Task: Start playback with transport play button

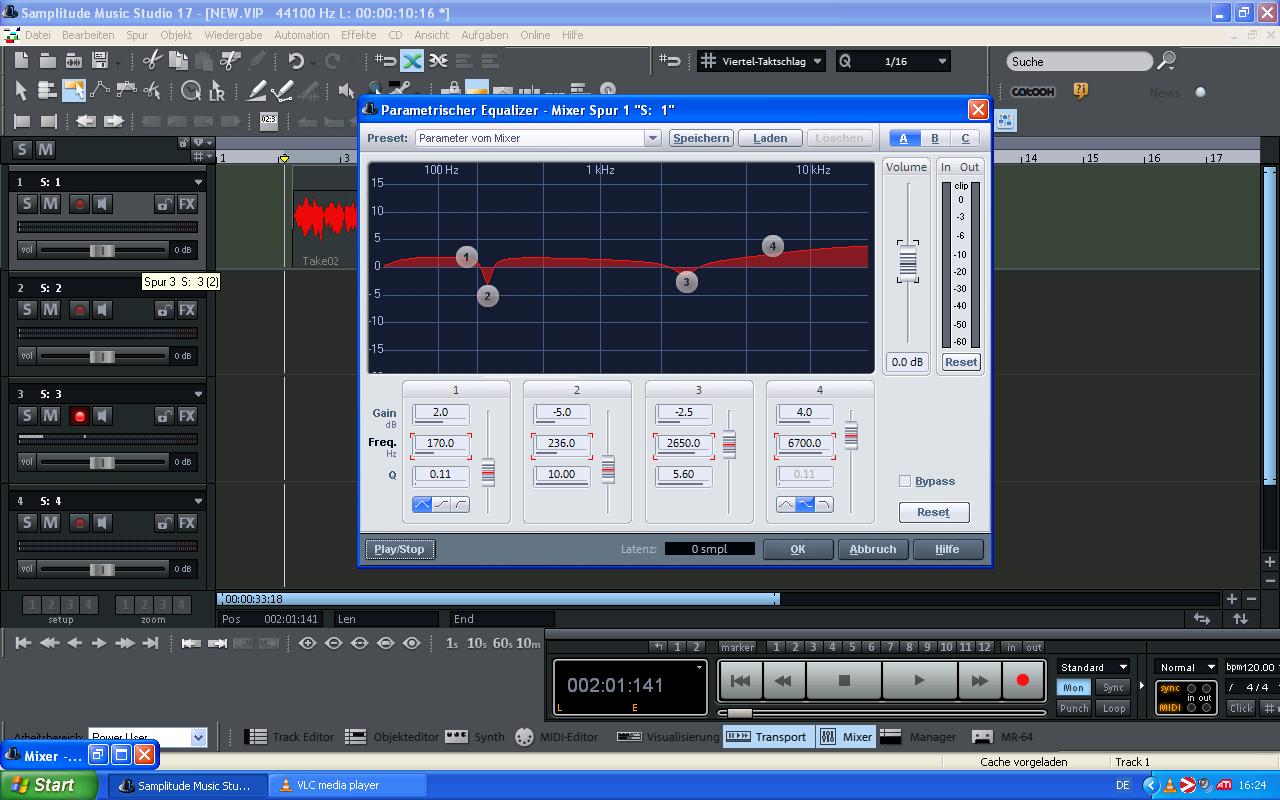Action: point(919,681)
